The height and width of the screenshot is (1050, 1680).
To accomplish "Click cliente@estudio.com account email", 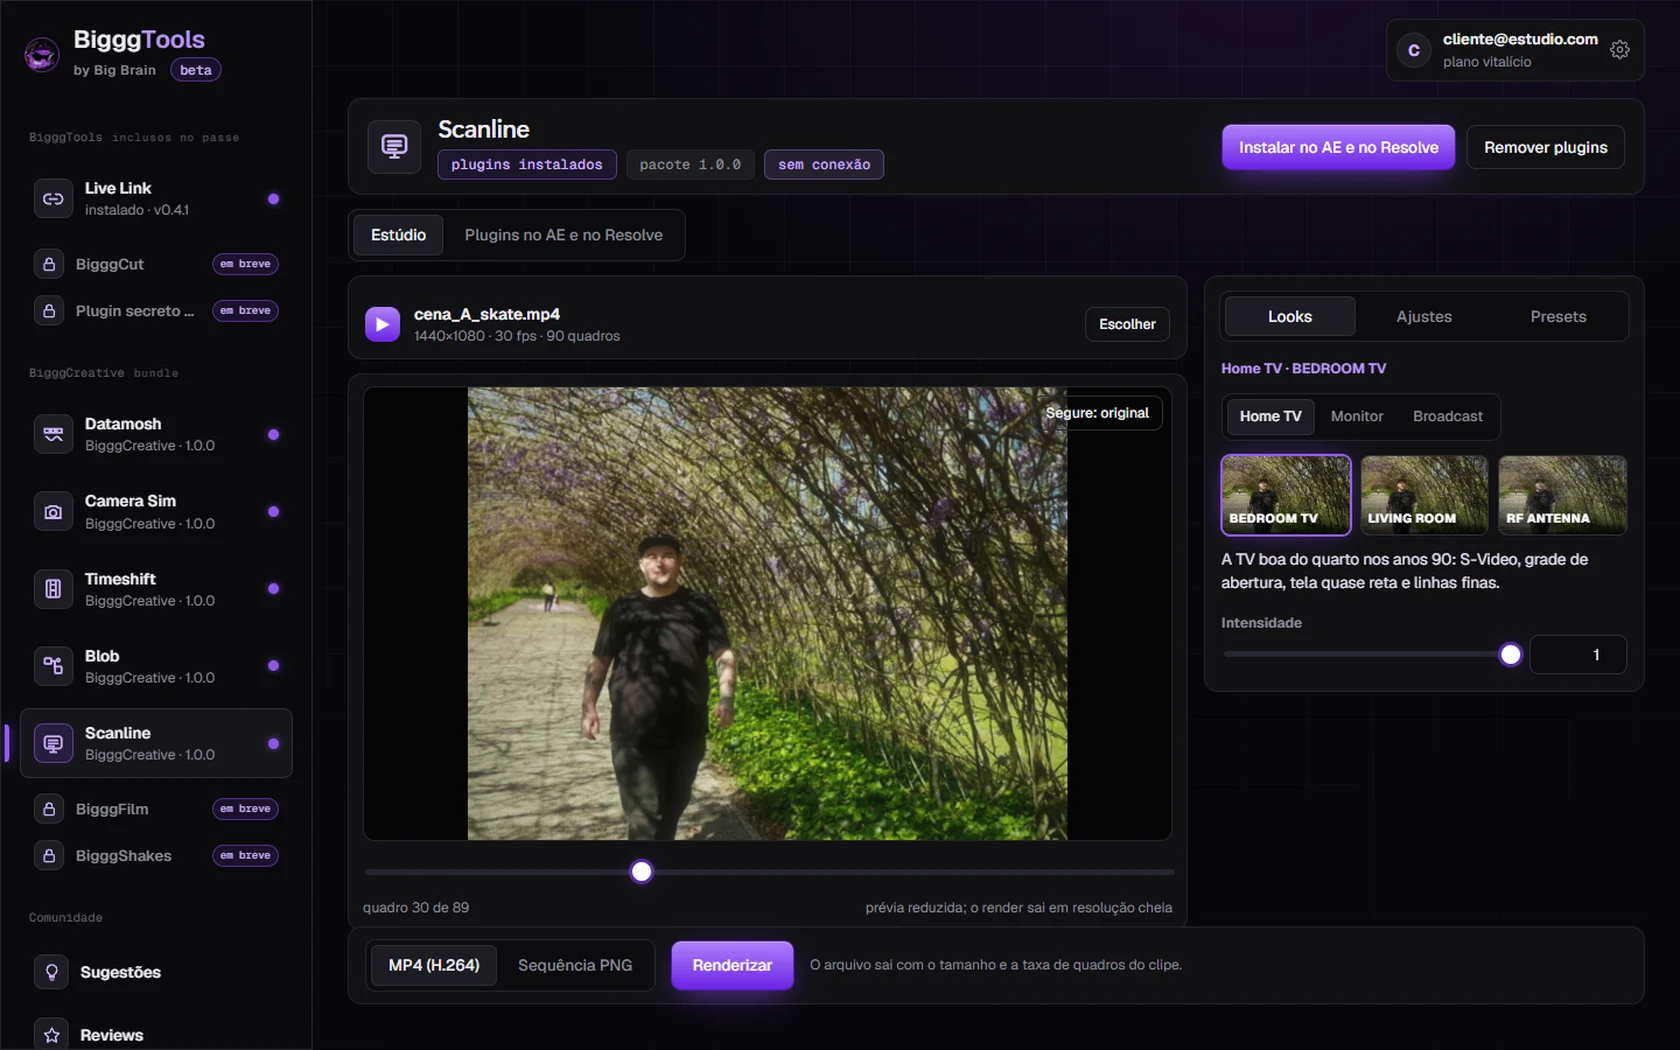I will click(x=1520, y=39).
